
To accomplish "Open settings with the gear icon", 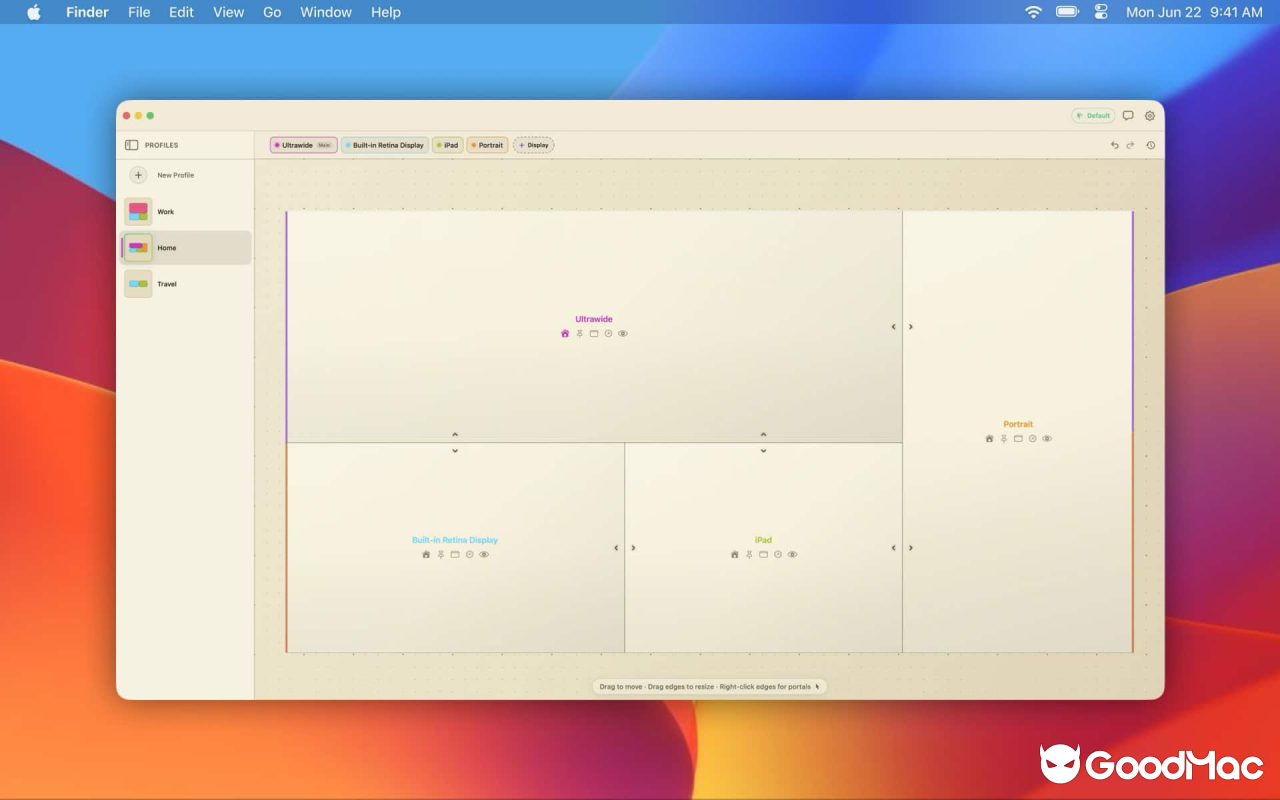I will click(x=1150, y=116).
